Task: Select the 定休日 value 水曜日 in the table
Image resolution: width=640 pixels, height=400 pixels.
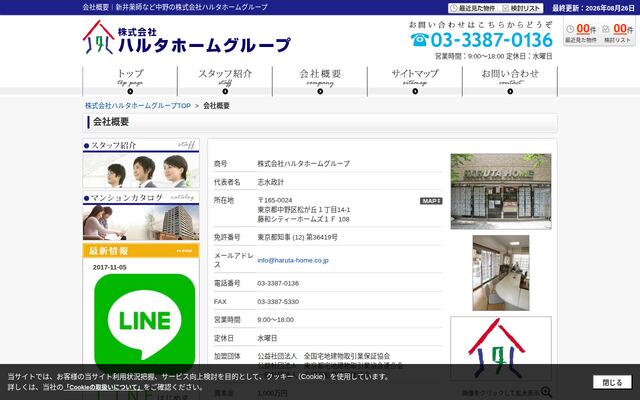Action: coord(267,338)
